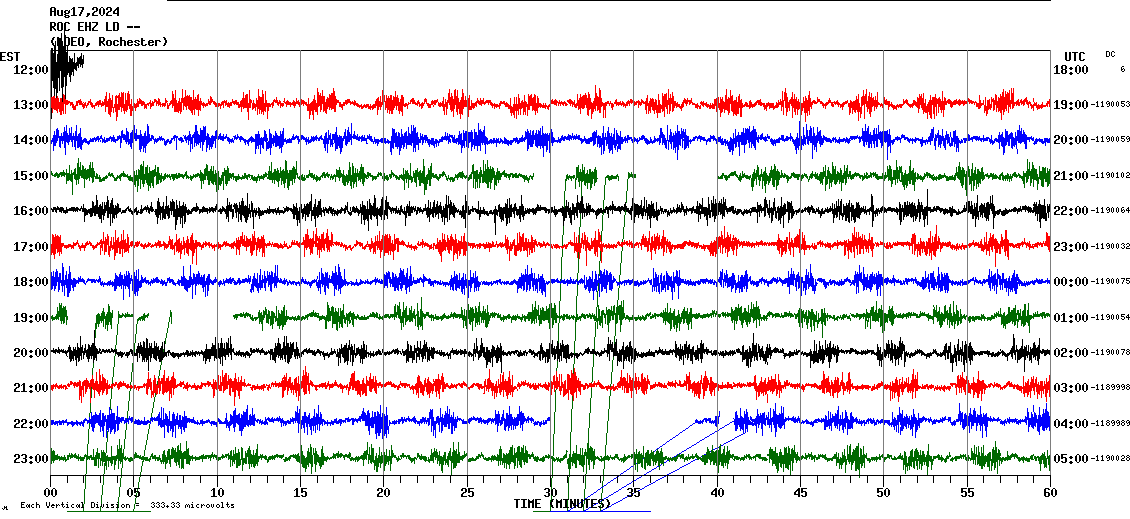1130x519 pixels.
Task: Select the UTC timezone label
Action: point(1074,56)
